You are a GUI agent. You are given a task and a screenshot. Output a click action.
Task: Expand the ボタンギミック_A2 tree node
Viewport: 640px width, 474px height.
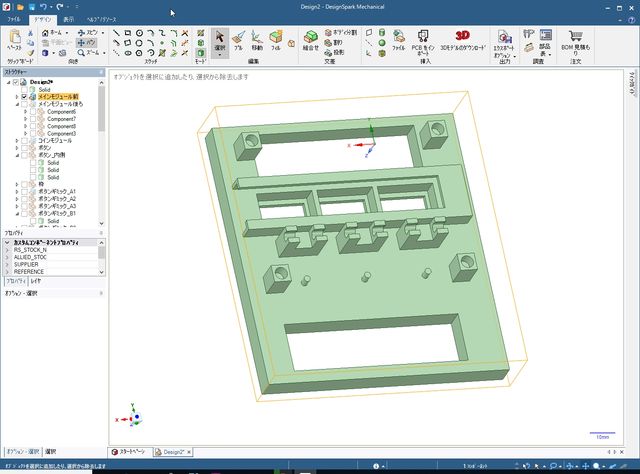(17, 199)
